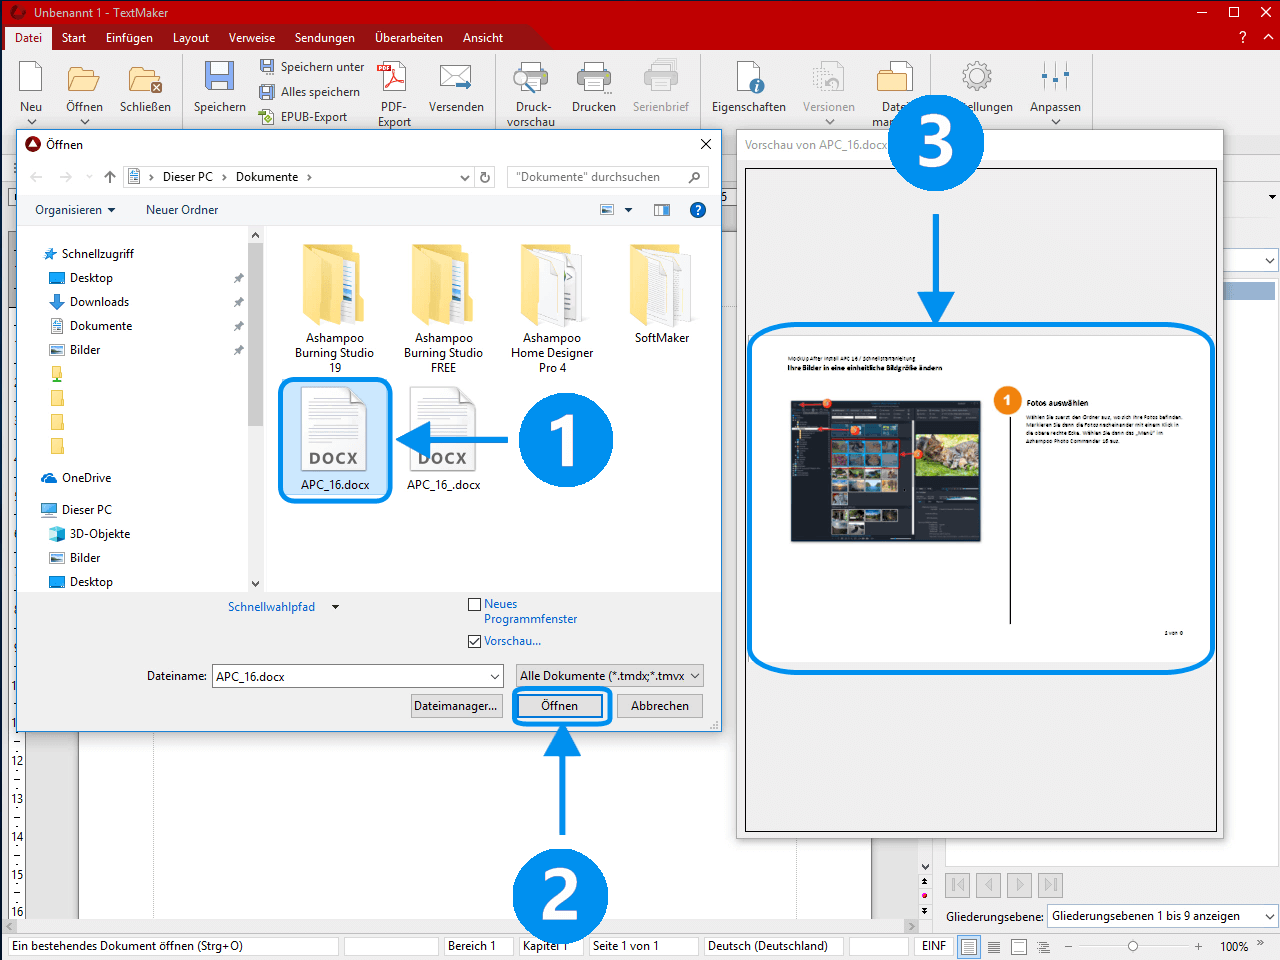Click Neuer Ordner in dialog toolbar
This screenshot has height=960, width=1280.
[x=182, y=210]
